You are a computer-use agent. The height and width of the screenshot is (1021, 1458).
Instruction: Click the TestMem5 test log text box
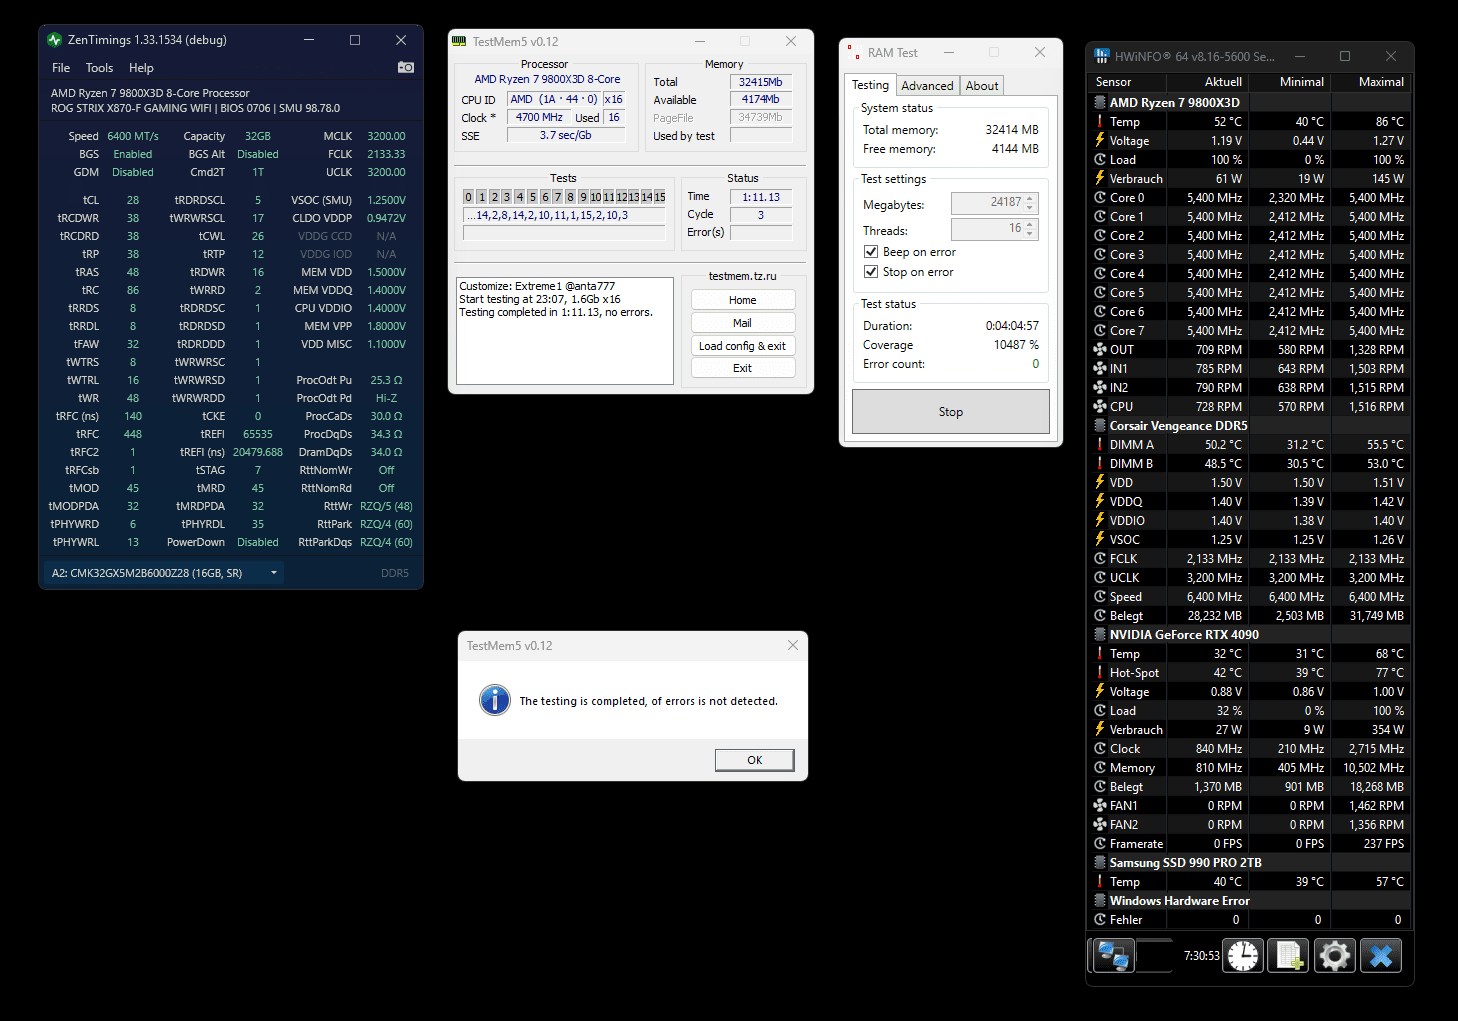565,331
